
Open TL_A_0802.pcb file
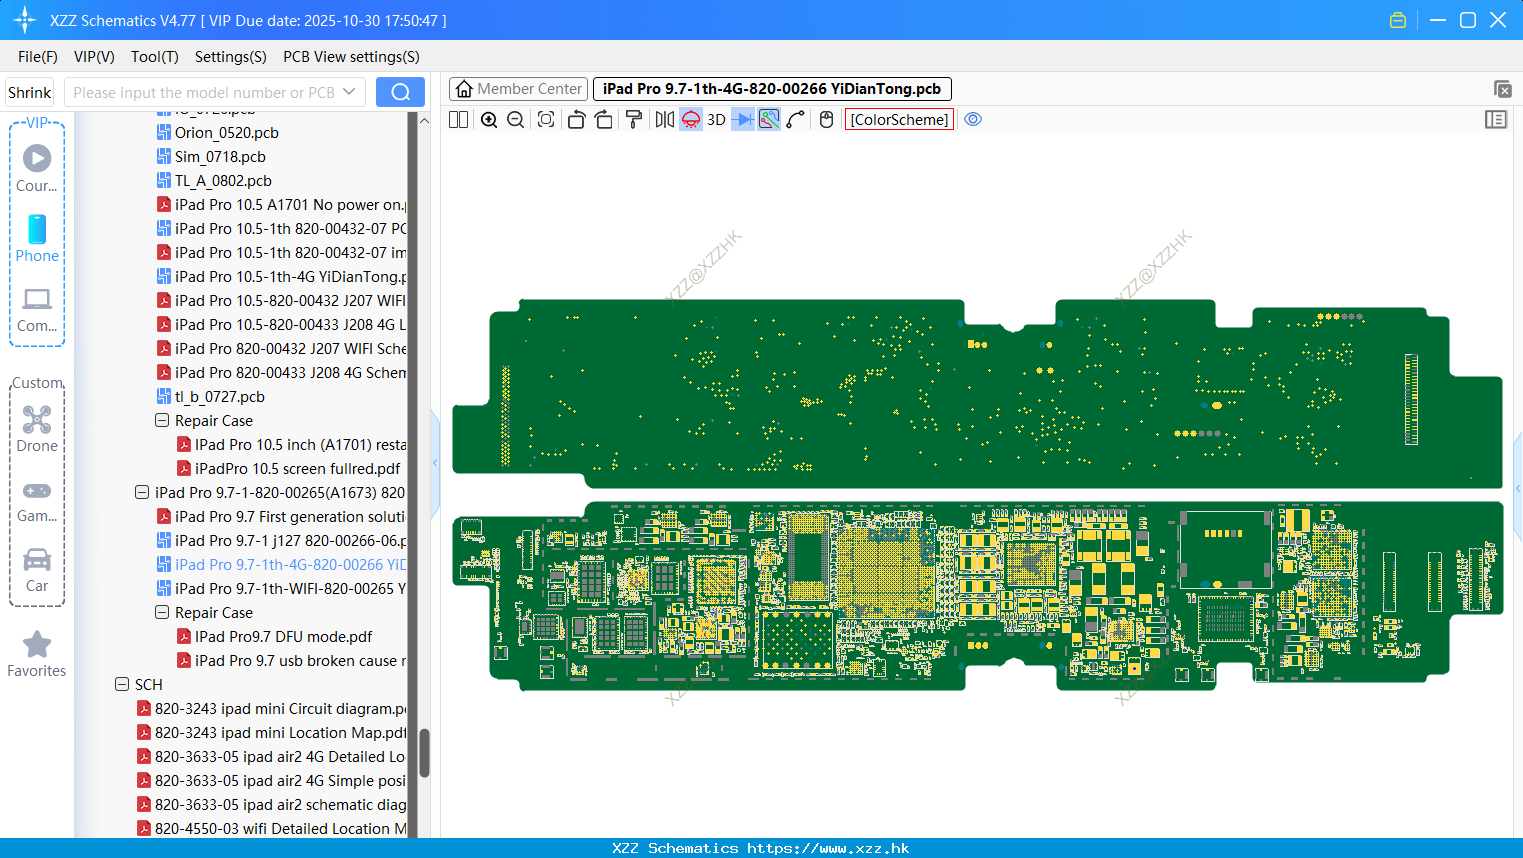(x=214, y=181)
